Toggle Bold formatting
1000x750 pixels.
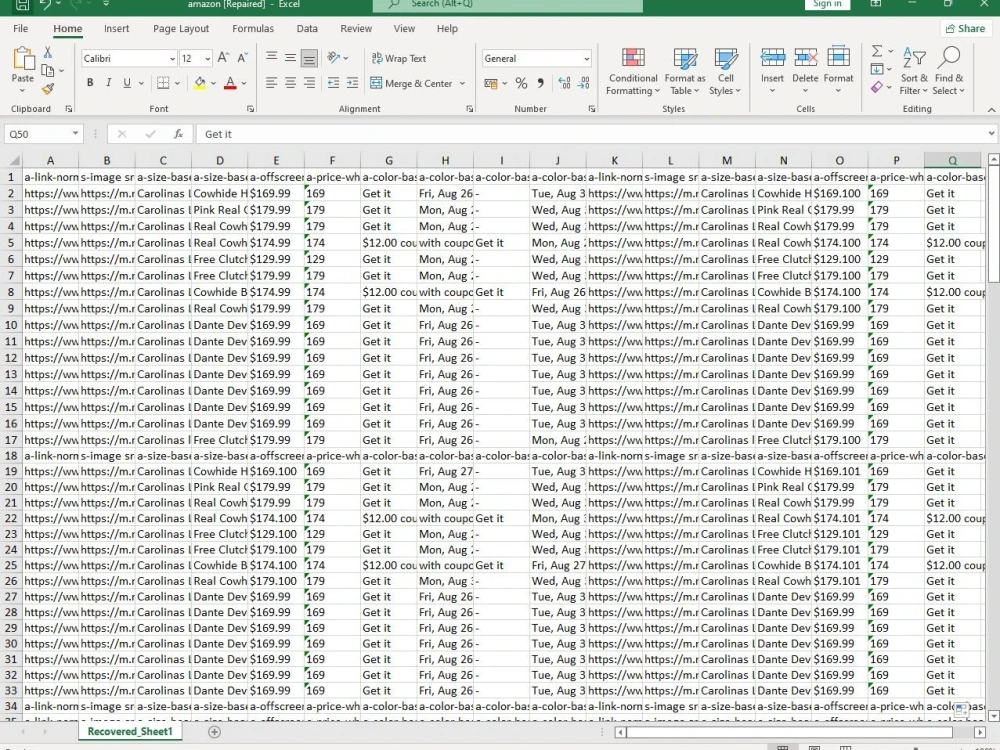[x=90, y=83]
